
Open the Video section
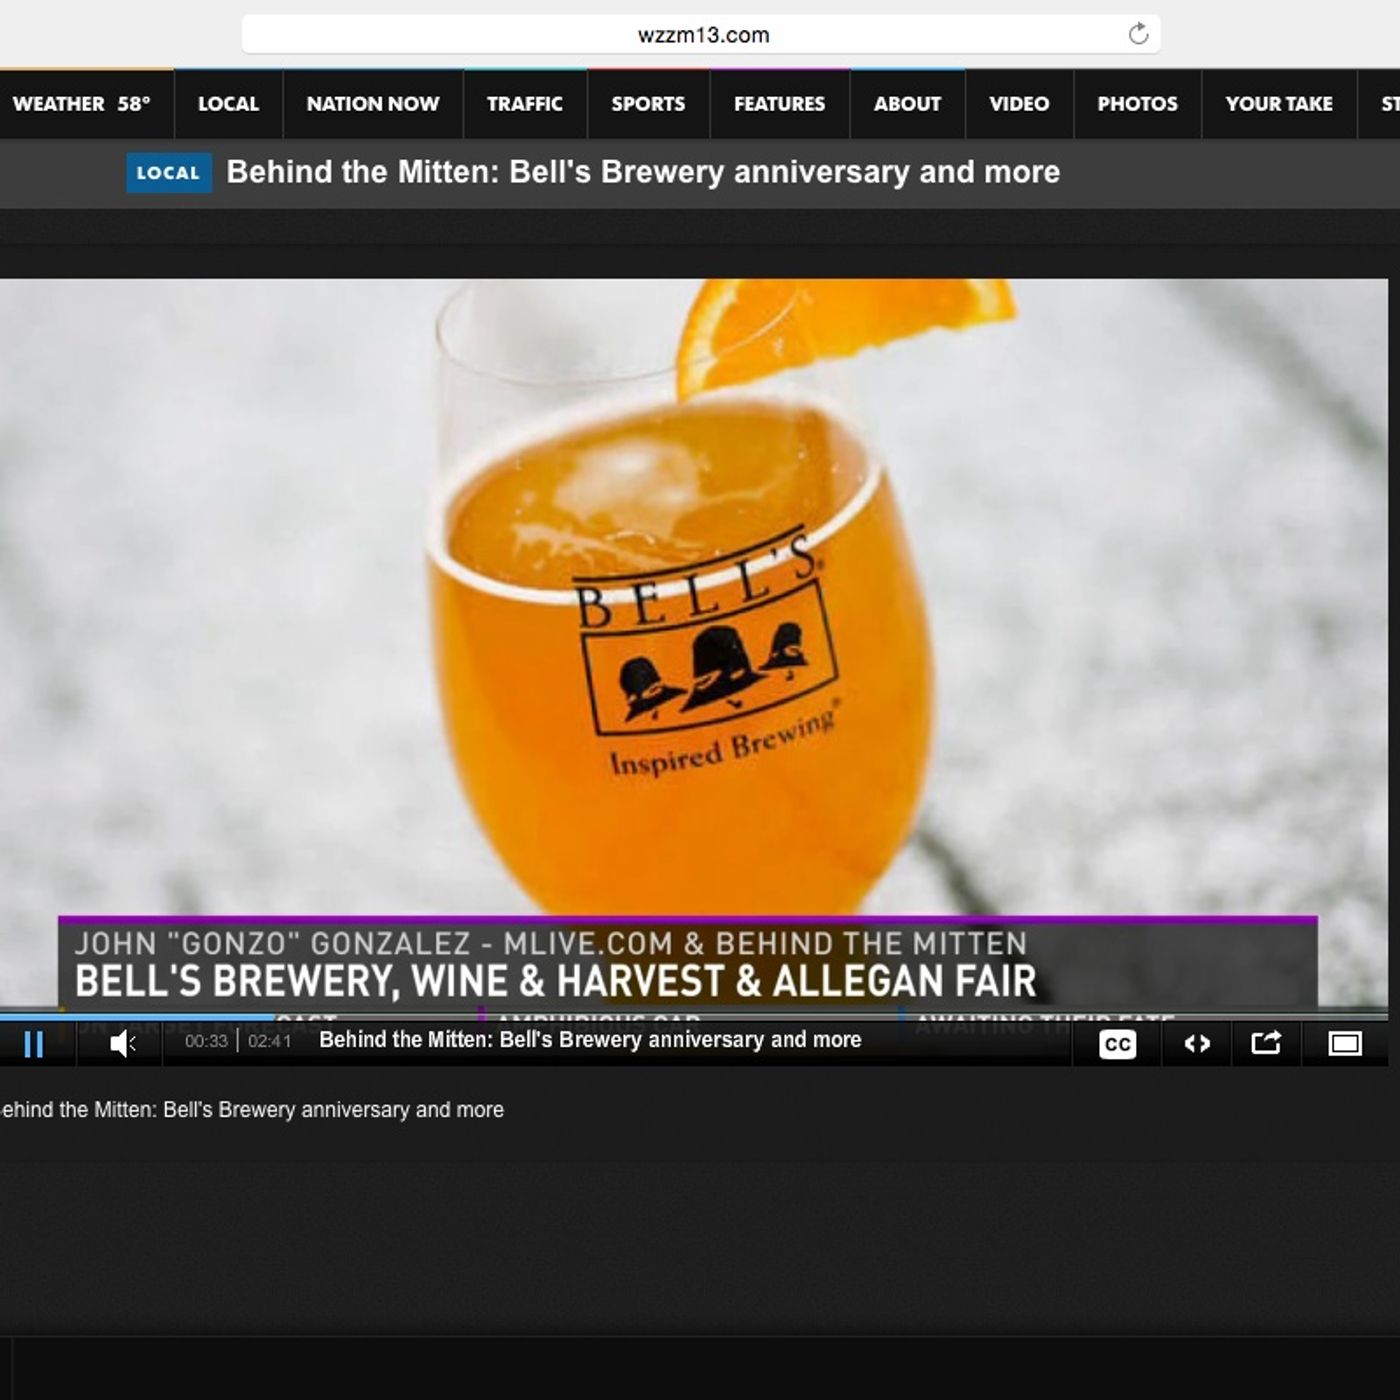[x=1019, y=104]
